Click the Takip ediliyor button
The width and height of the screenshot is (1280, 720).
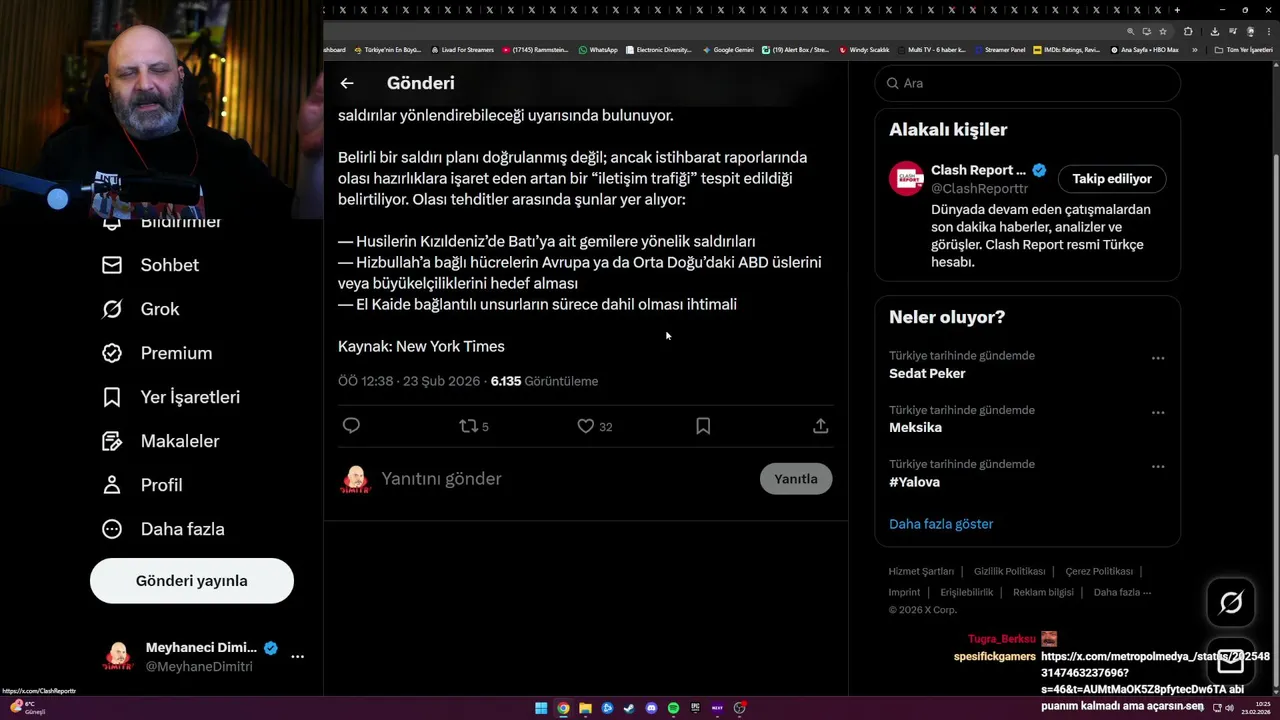click(1112, 179)
